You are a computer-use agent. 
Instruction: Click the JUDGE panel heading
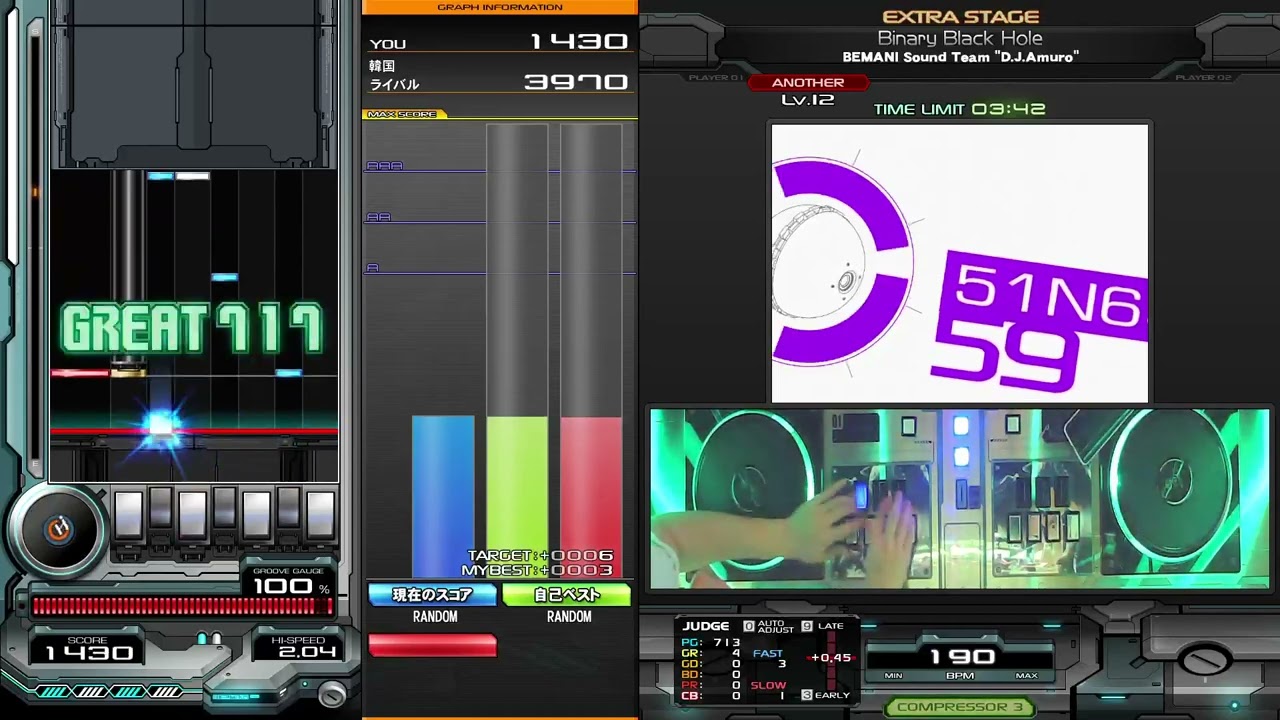pyautogui.click(x=706, y=626)
